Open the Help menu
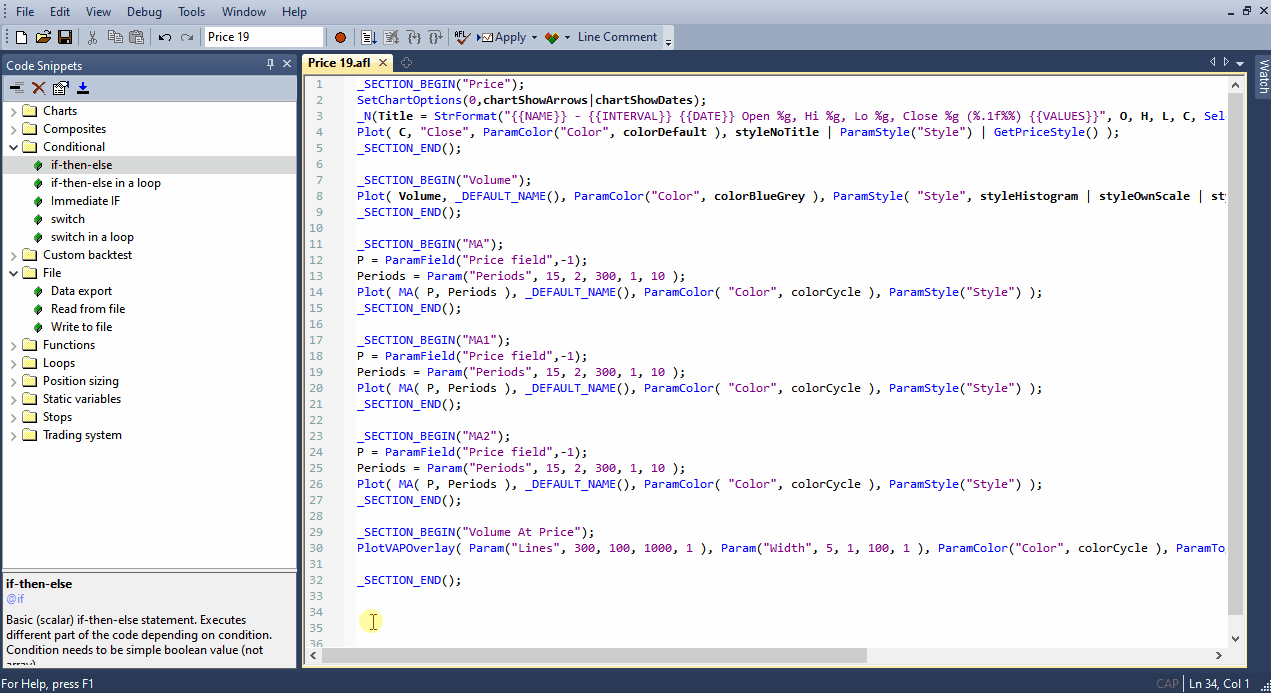 pyautogui.click(x=294, y=12)
